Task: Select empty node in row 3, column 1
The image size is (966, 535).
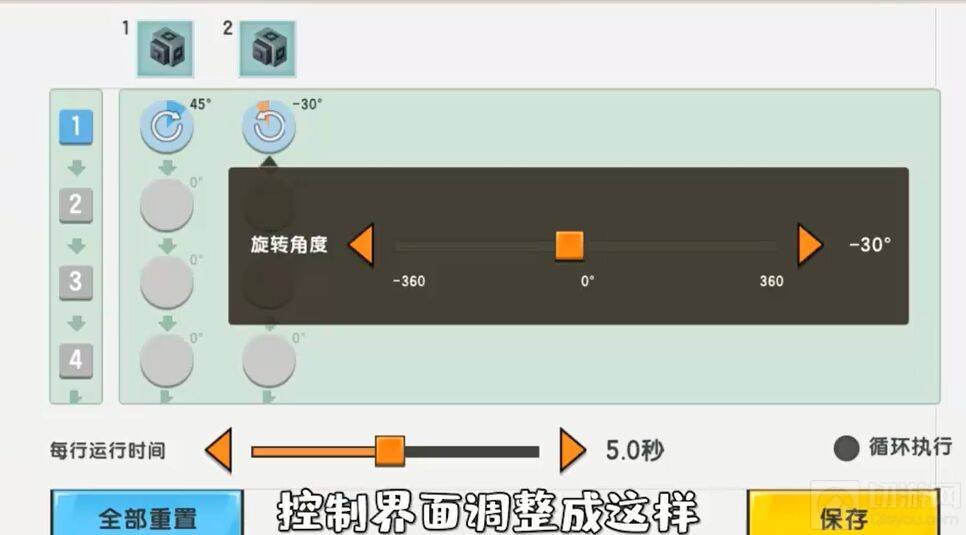Action: 166,282
